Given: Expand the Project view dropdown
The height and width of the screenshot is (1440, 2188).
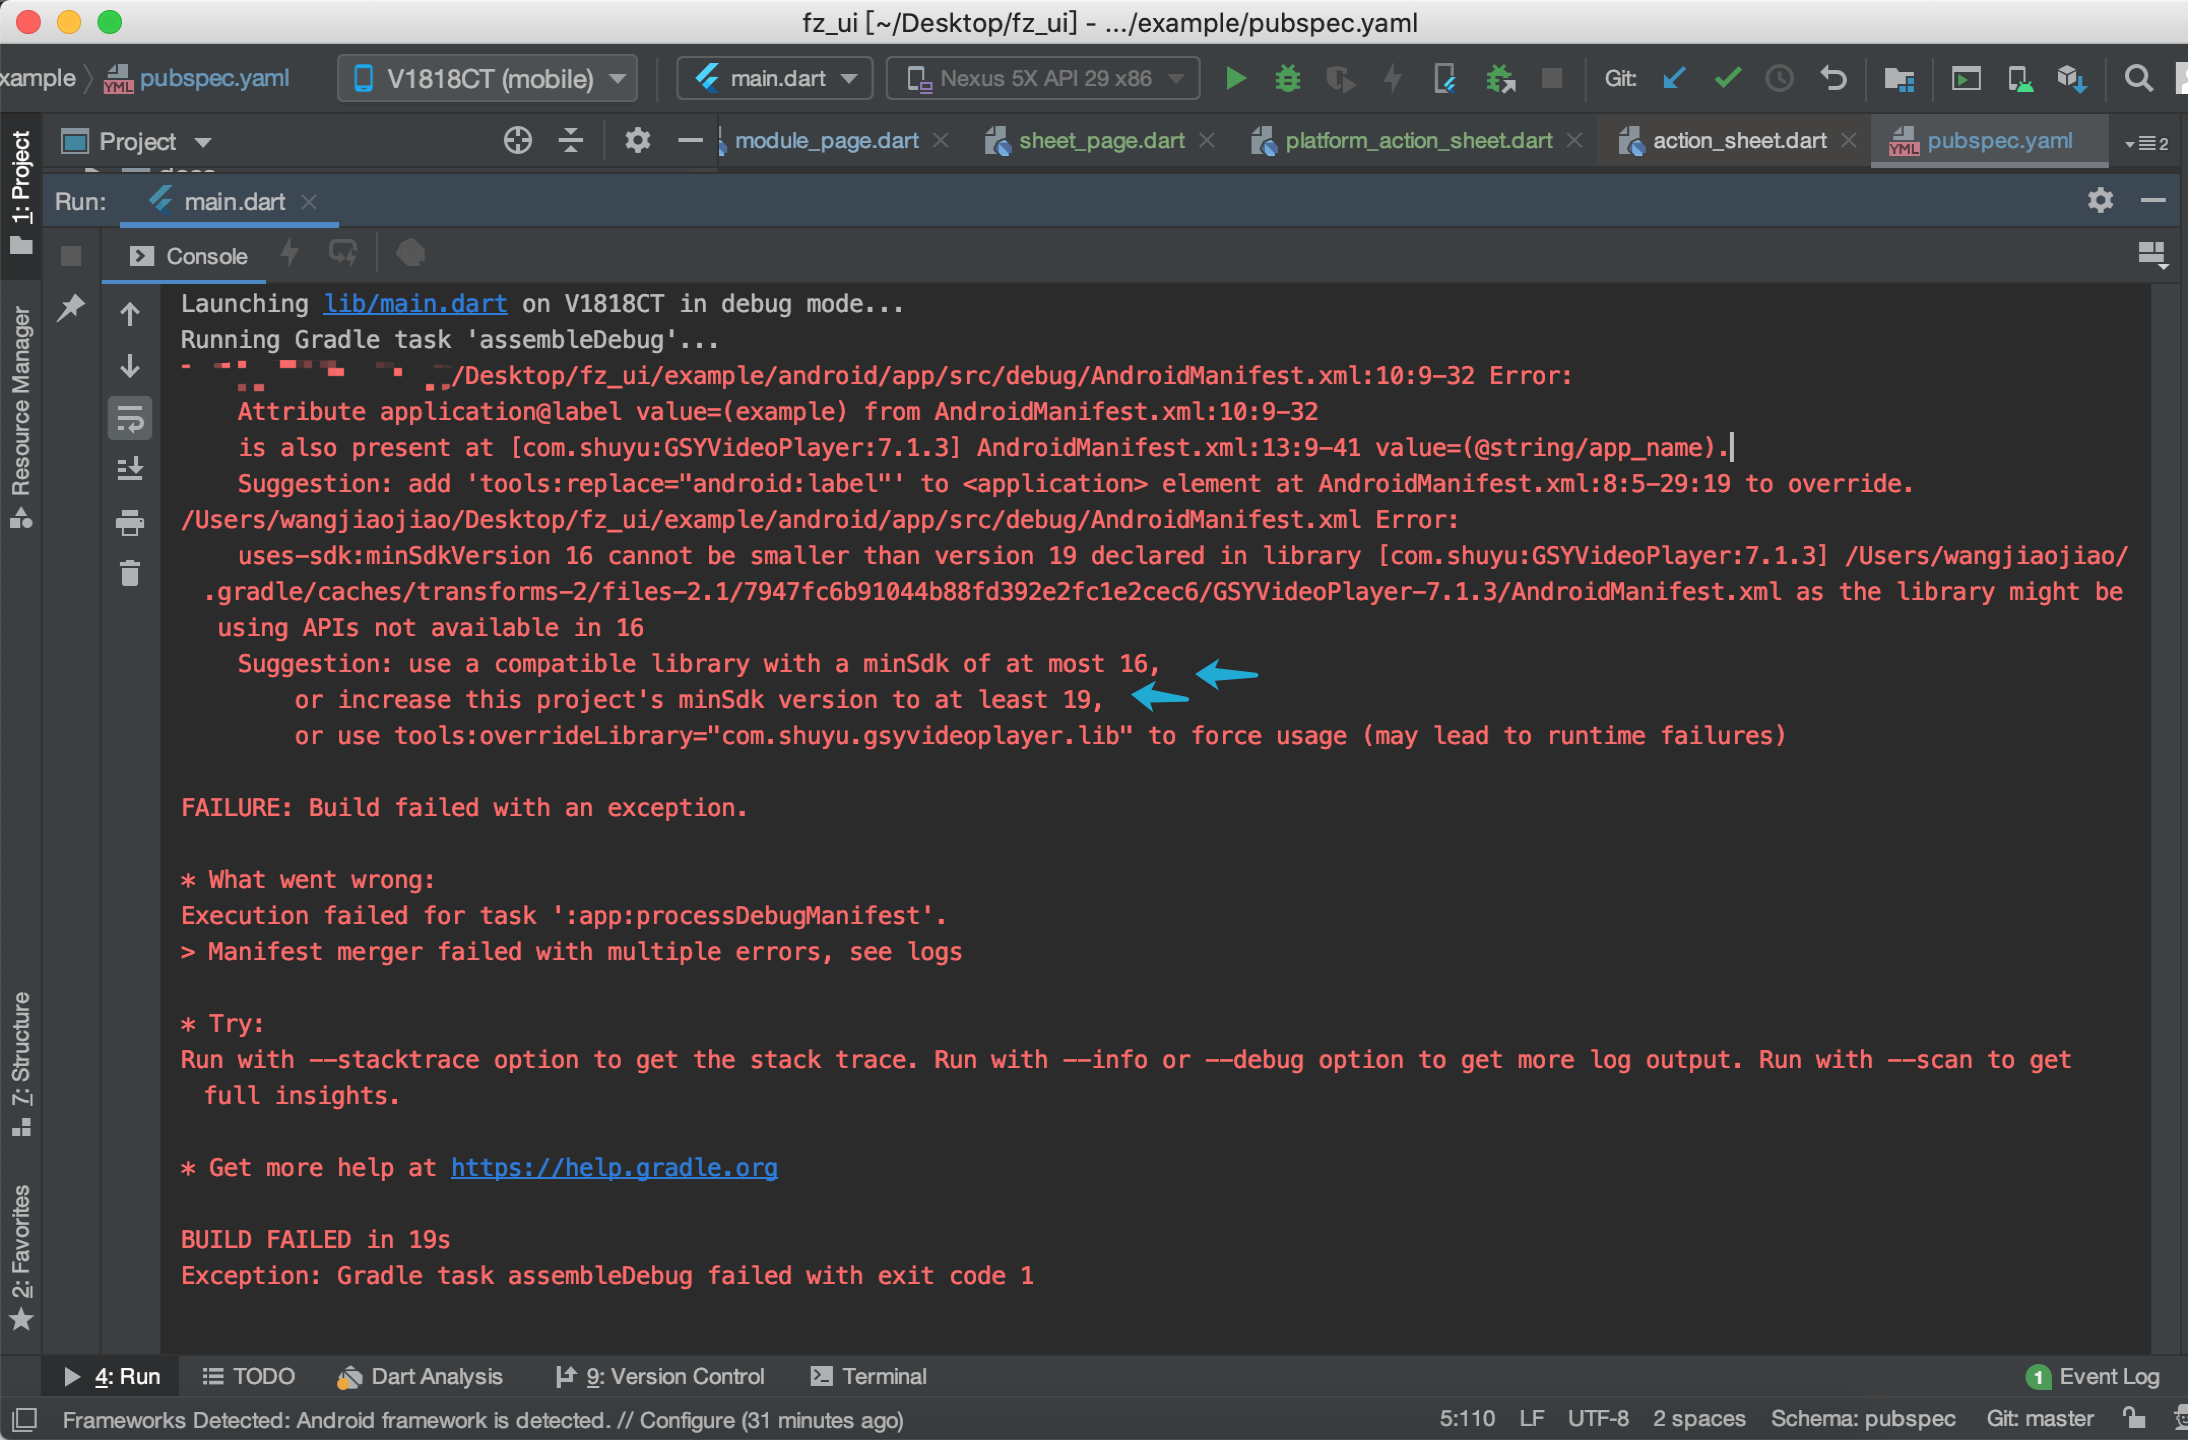Looking at the screenshot, I should click(138, 141).
